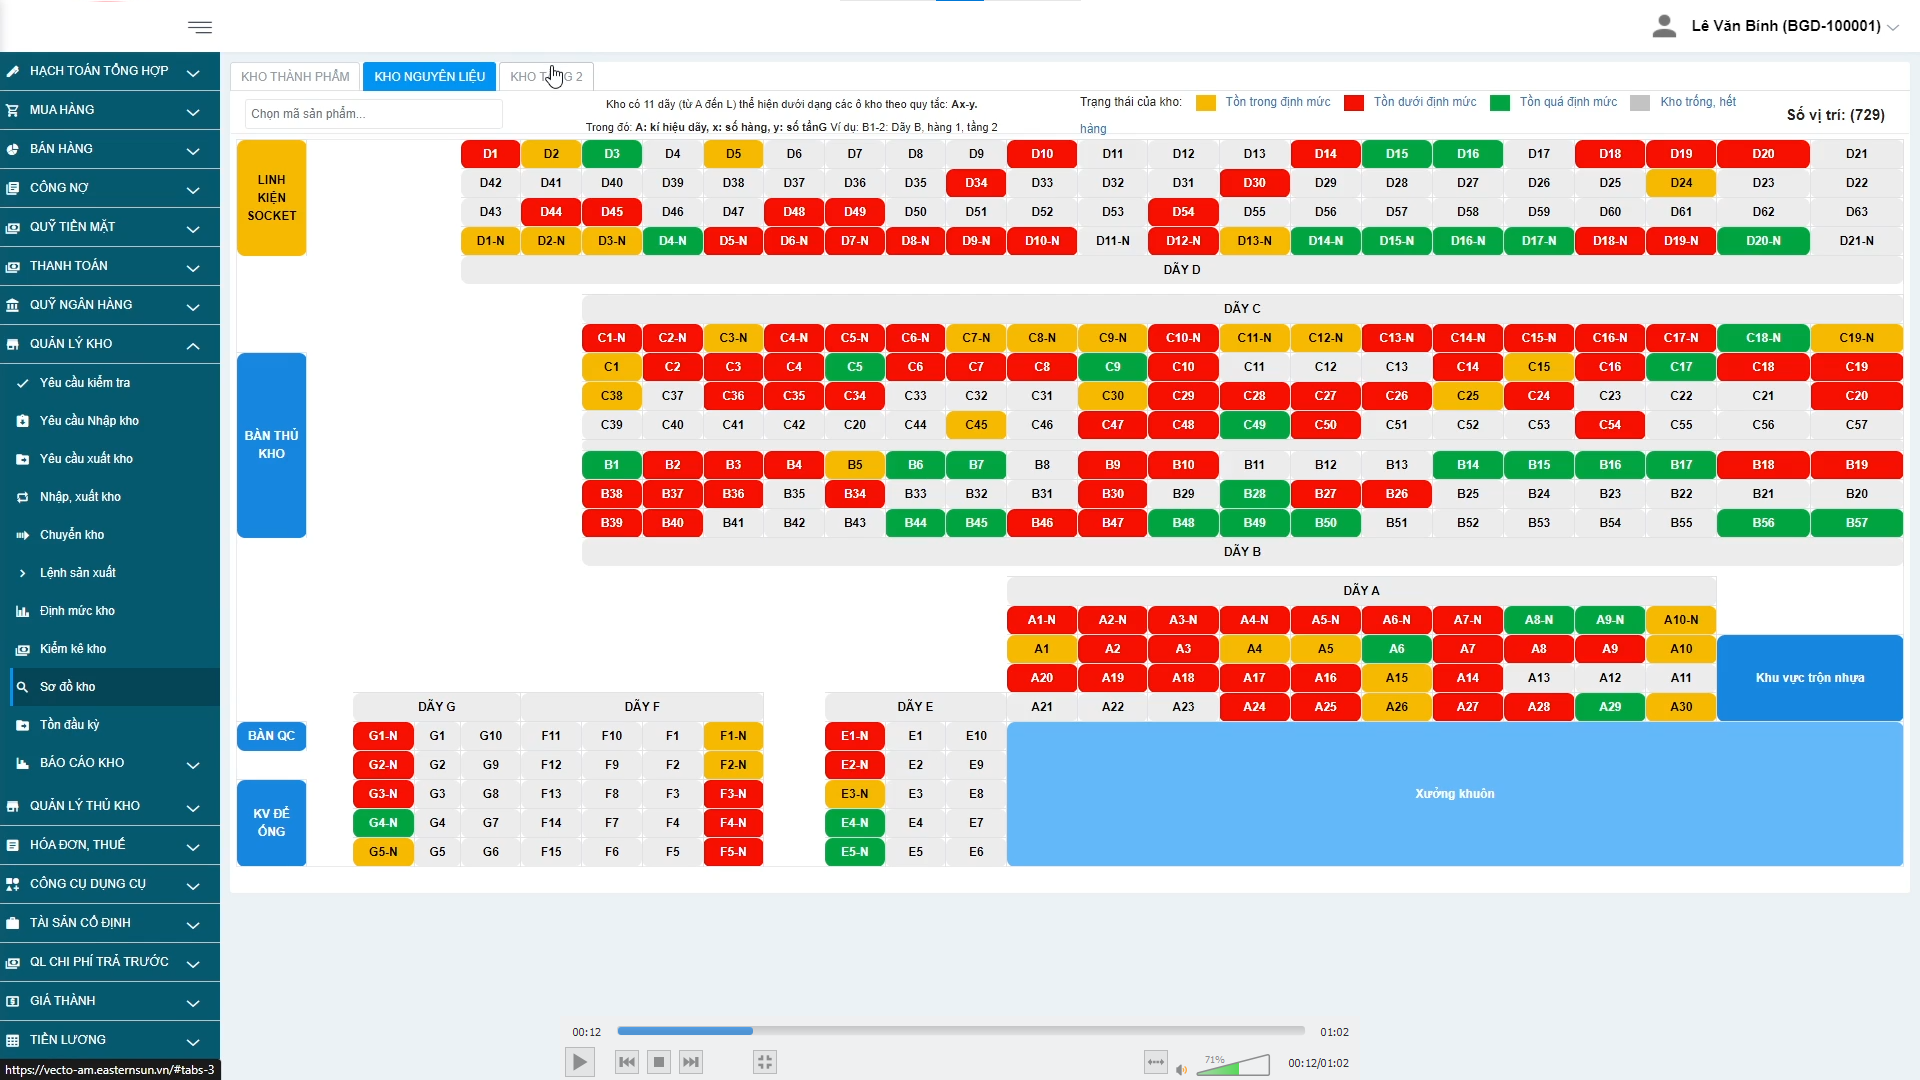Expand the Lệnh sản xuất item

pos(78,573)
